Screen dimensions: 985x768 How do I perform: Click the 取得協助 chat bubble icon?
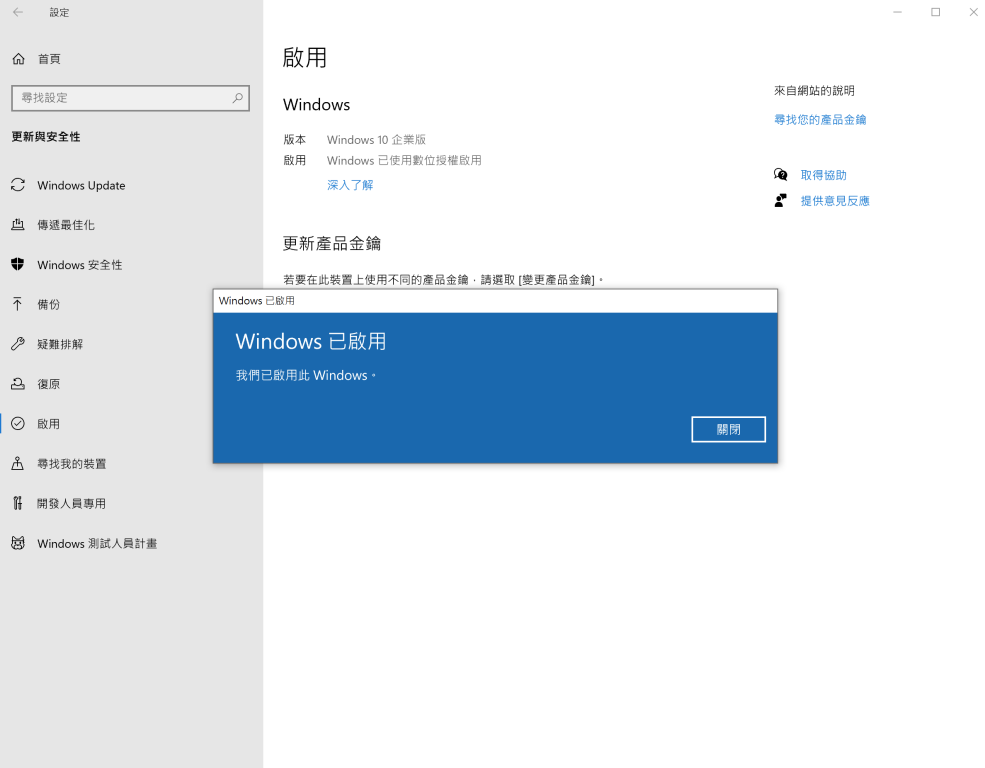[781, 175]
